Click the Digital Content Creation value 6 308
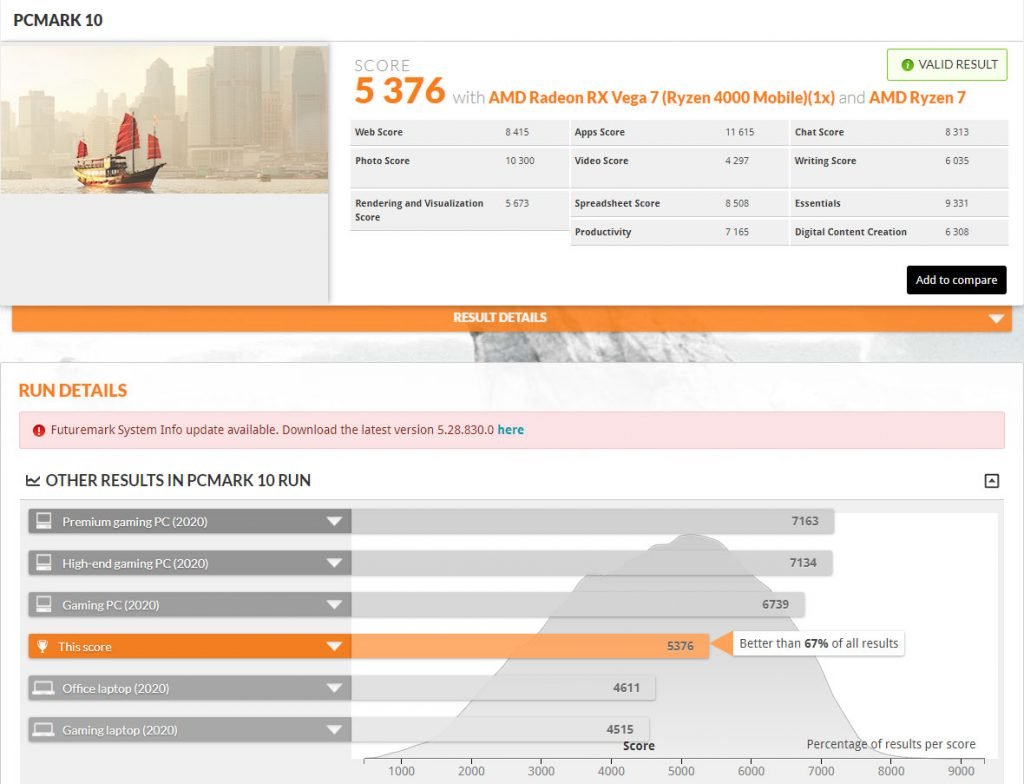 click(957, 232)
